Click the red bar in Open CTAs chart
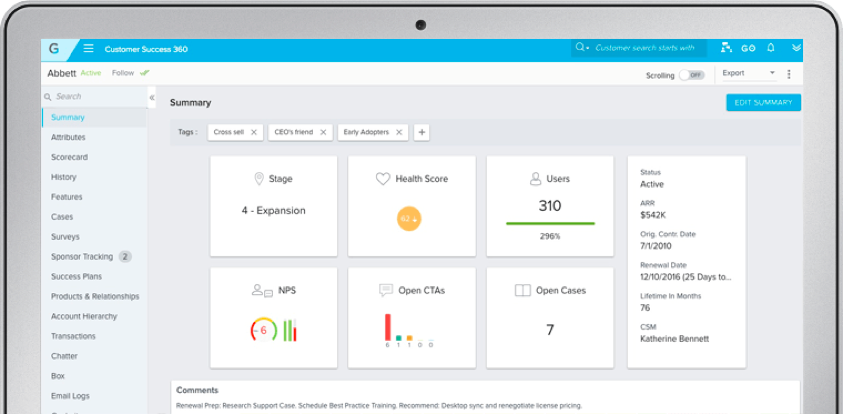Image resolution: width=843 pixels, height=414 pixels. pos(388,327)
